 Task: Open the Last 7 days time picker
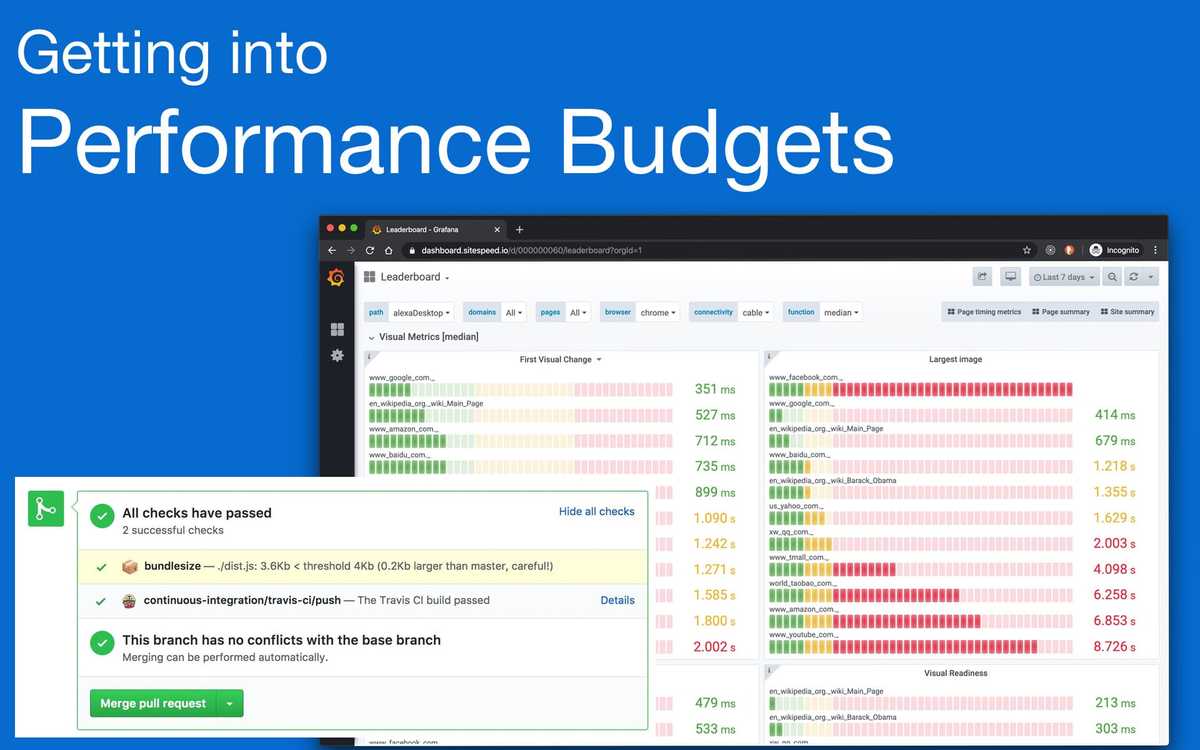[1063, 276]
